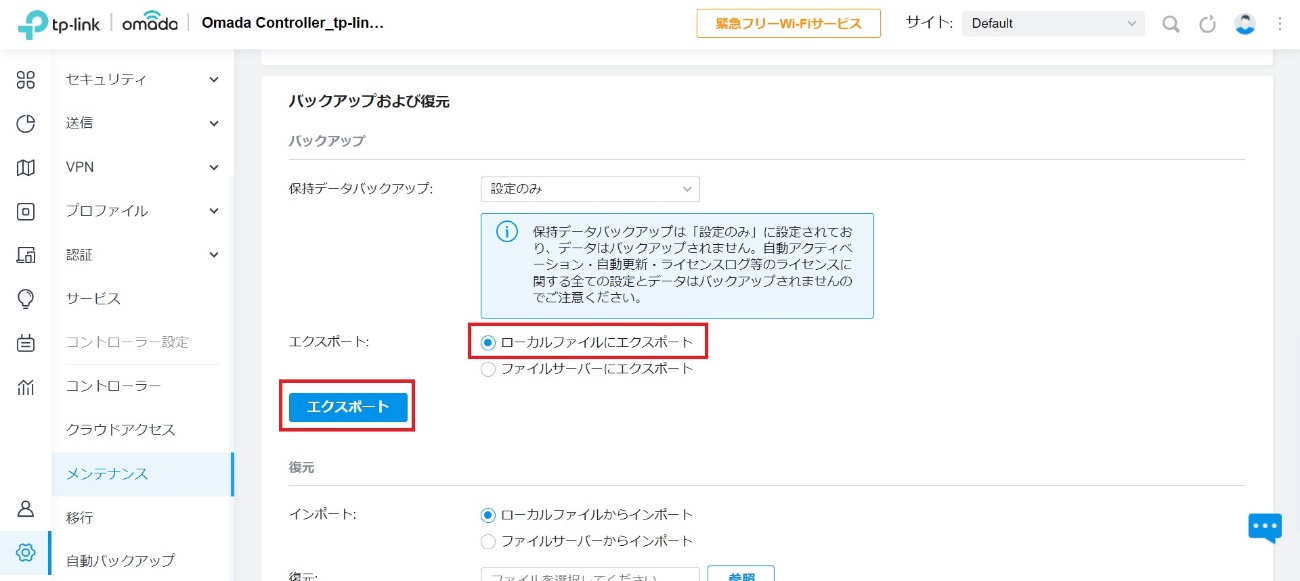
Task: Expand the セキュリティ menu section
Action: pyautogui.click(x=142, y=79)
